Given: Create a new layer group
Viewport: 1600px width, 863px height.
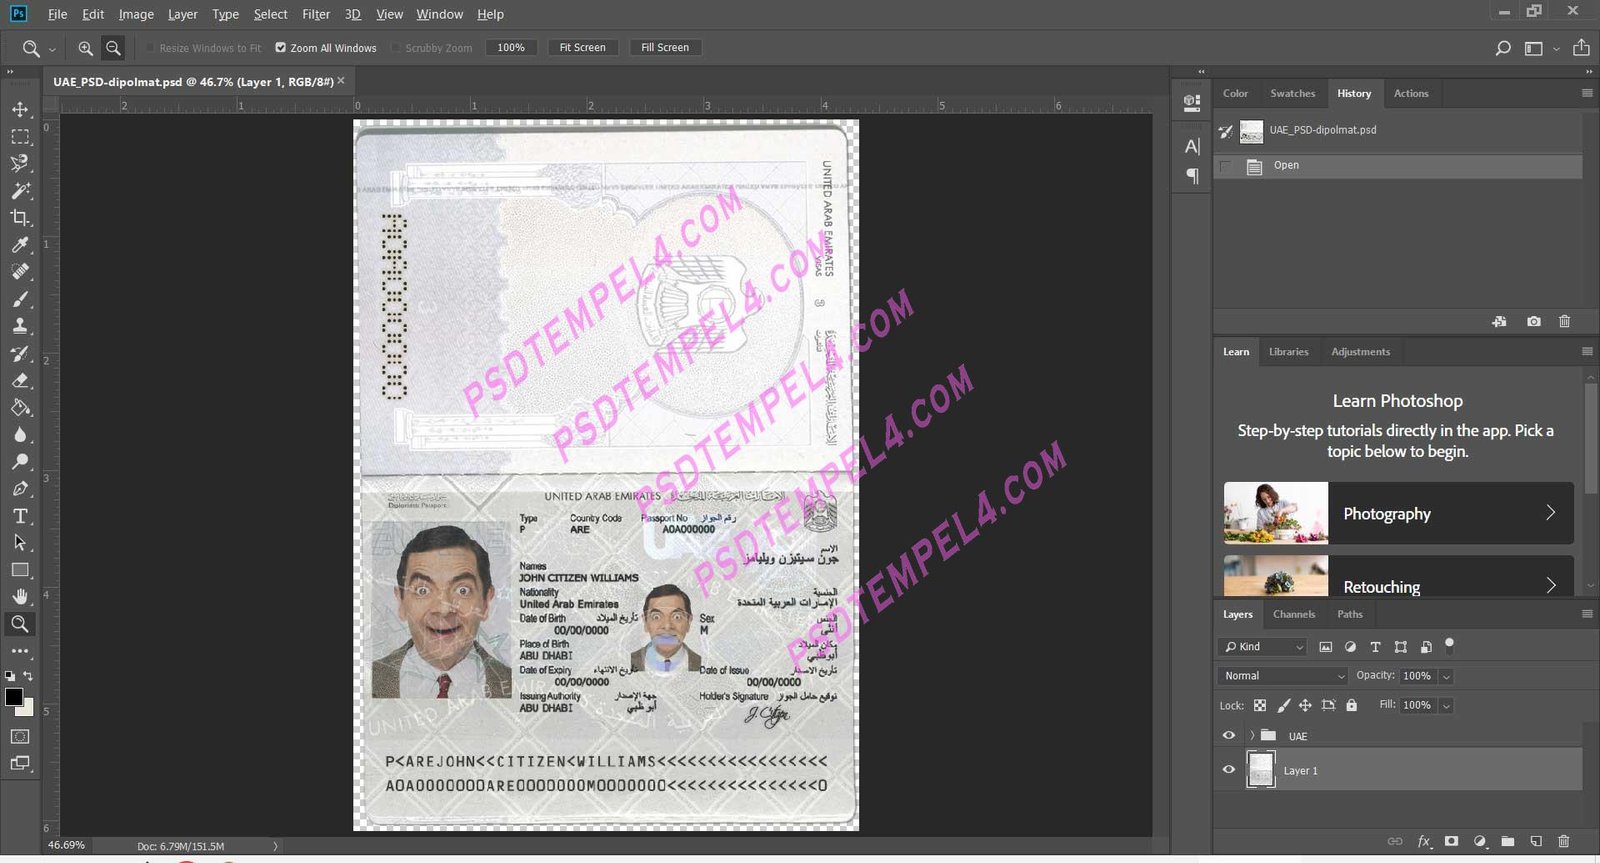Looking at the screenshot, I should [1508, 842].
